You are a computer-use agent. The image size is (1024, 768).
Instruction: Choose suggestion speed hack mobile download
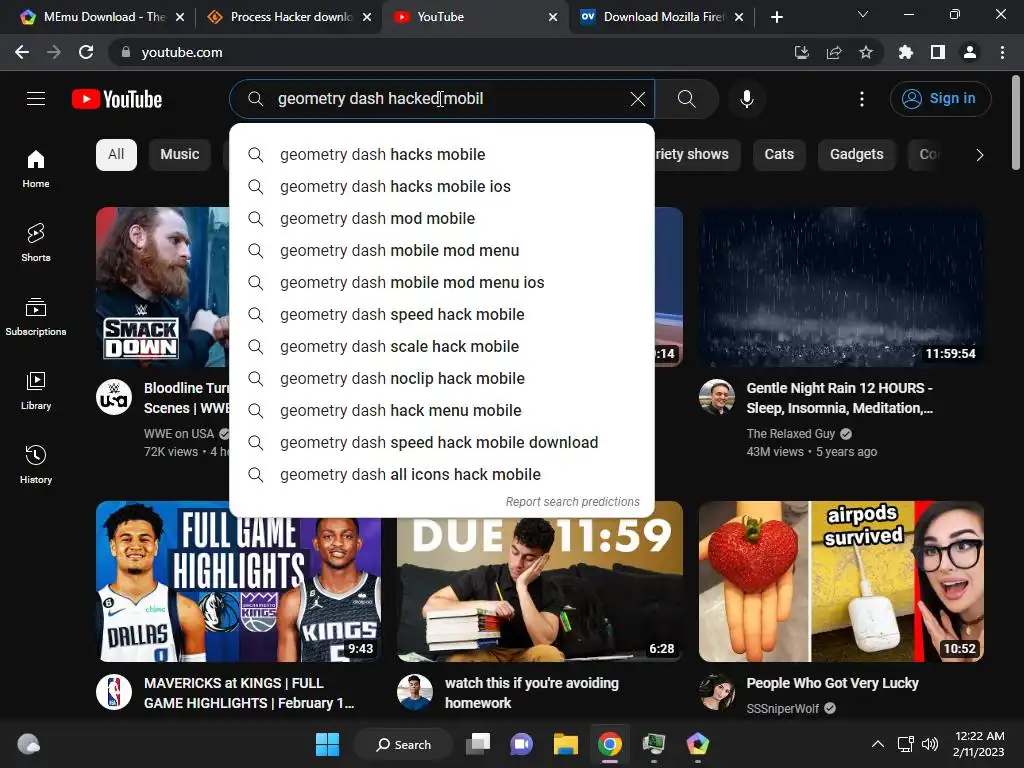(x=442, y=443)
